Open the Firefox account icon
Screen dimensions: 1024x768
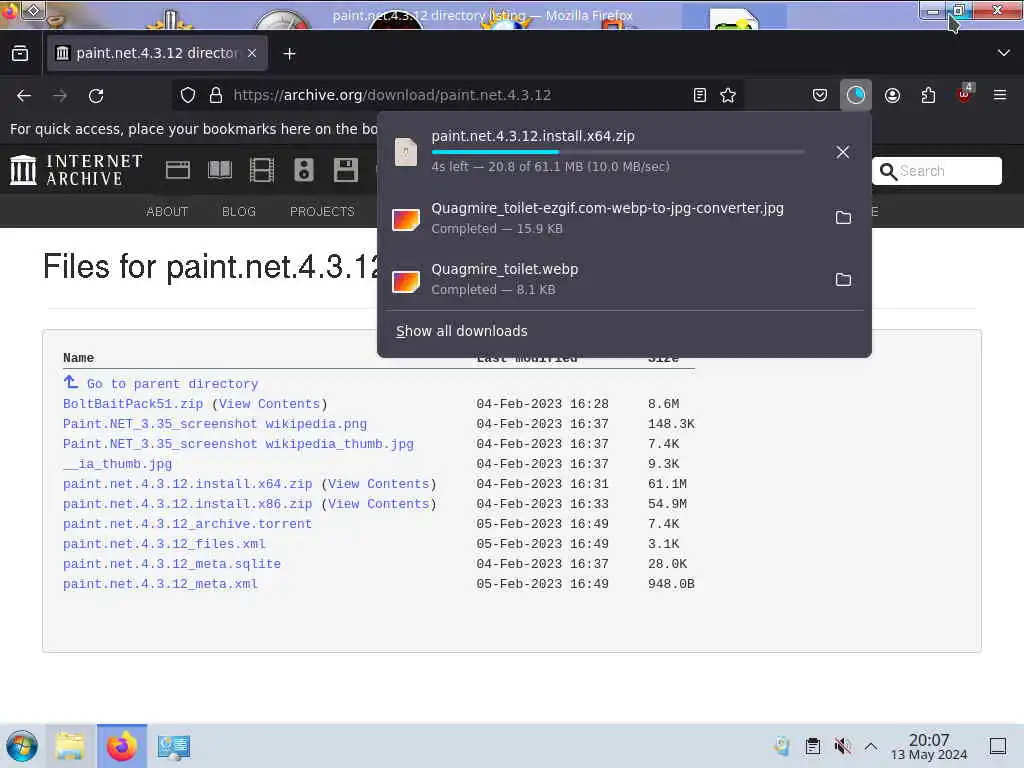coord(892,95)
